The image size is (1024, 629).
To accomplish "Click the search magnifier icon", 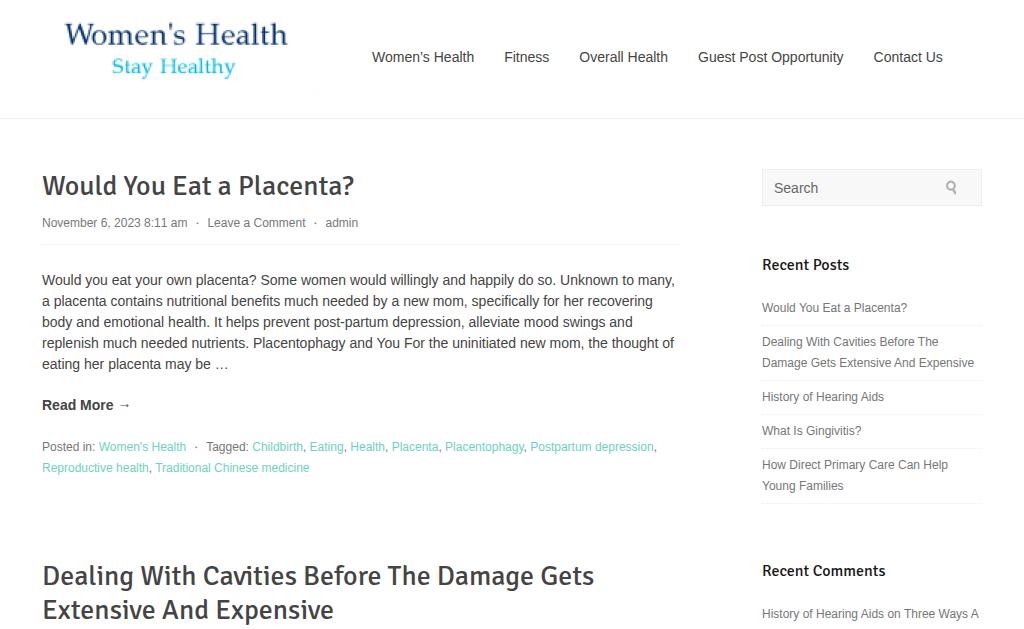I will coord(951,187).
